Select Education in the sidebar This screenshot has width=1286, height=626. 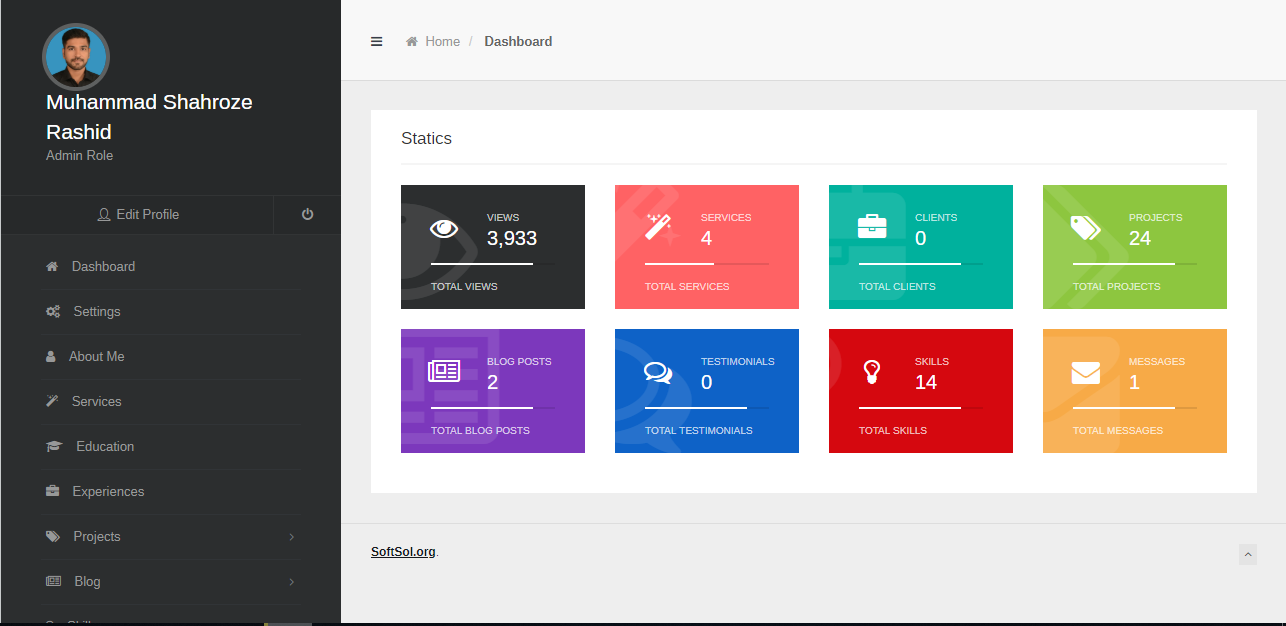pyautogui.click(x=104, y=447)
